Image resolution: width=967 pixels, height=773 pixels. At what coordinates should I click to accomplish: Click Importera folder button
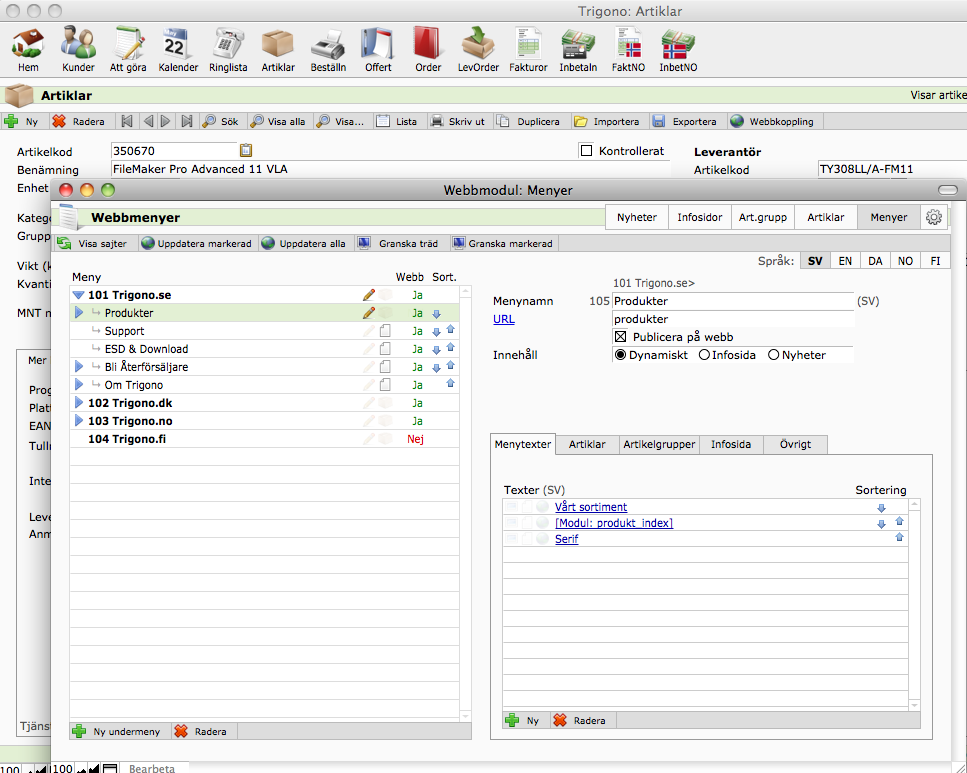pyautogui.click(x=607, y=122)
